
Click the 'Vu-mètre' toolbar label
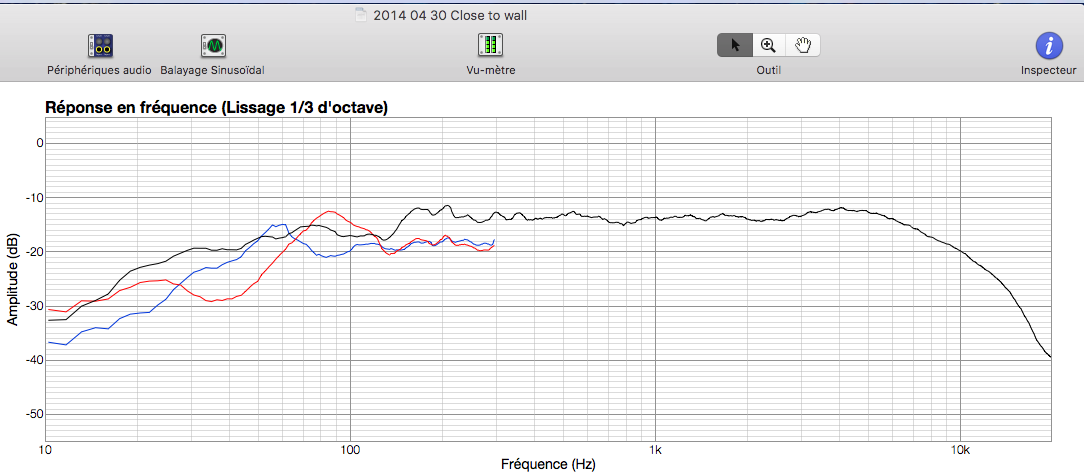pyautogui.click(x=490, y=71)
